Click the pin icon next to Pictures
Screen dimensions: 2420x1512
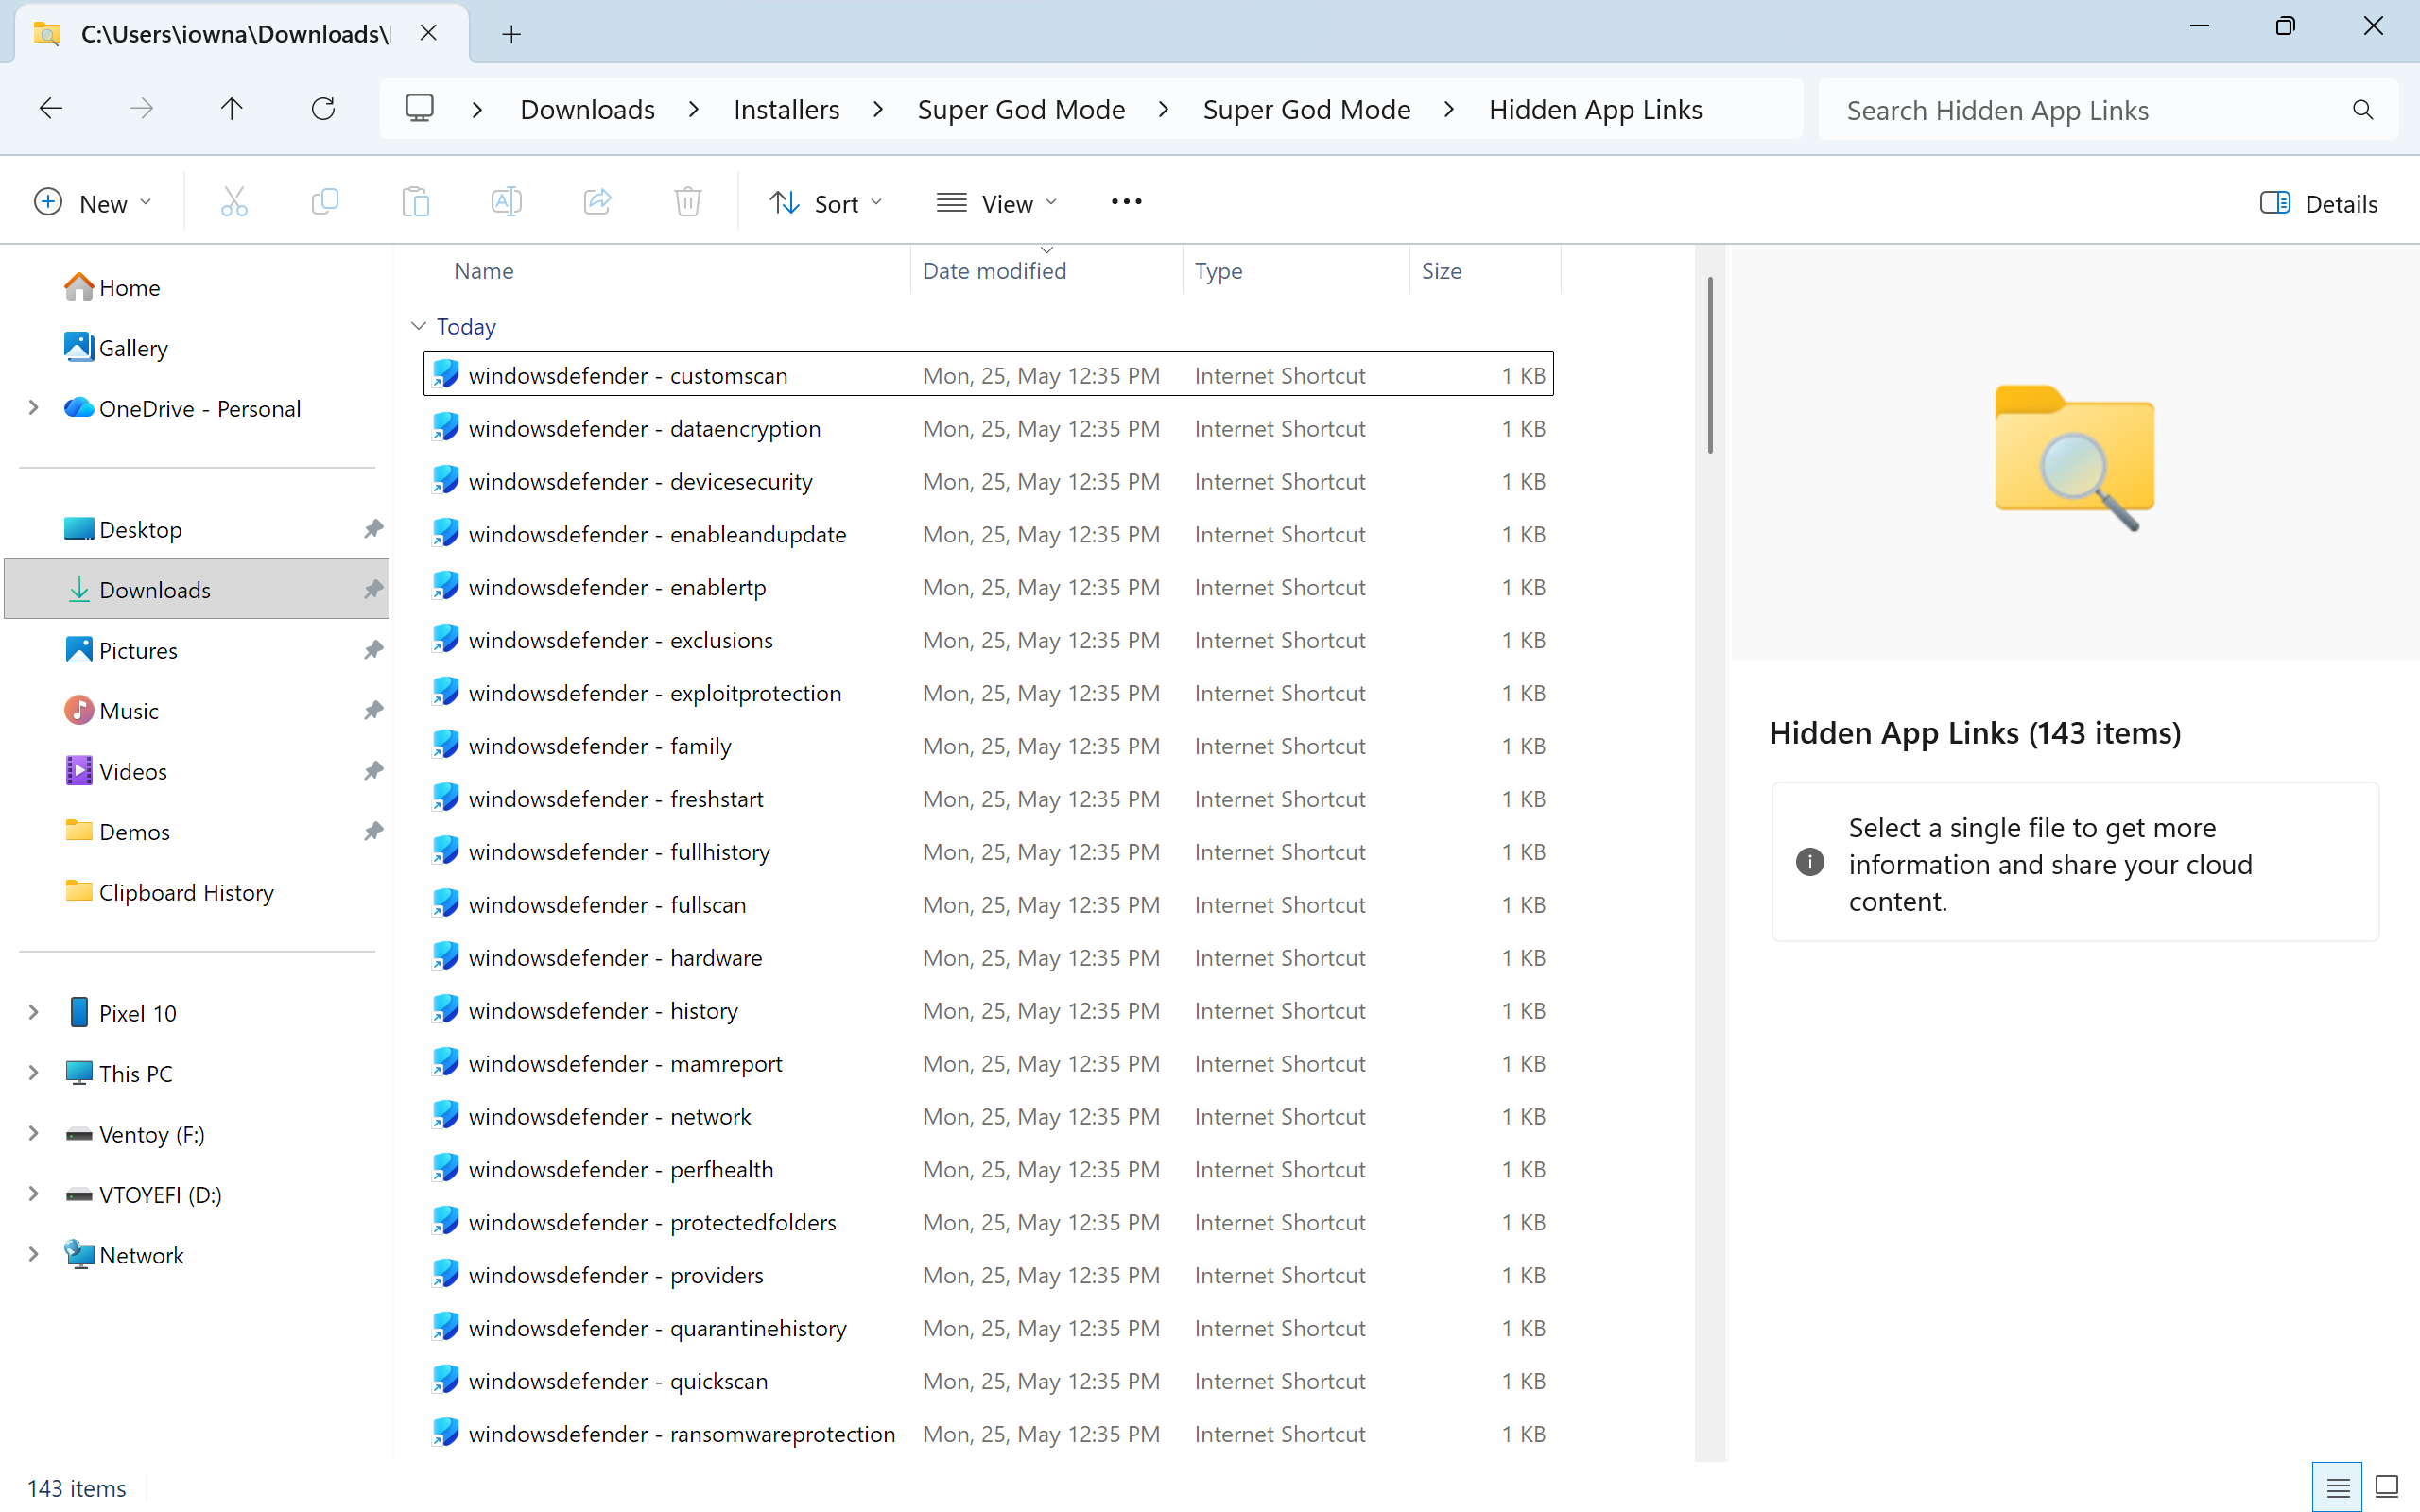(x=373, y=650)
